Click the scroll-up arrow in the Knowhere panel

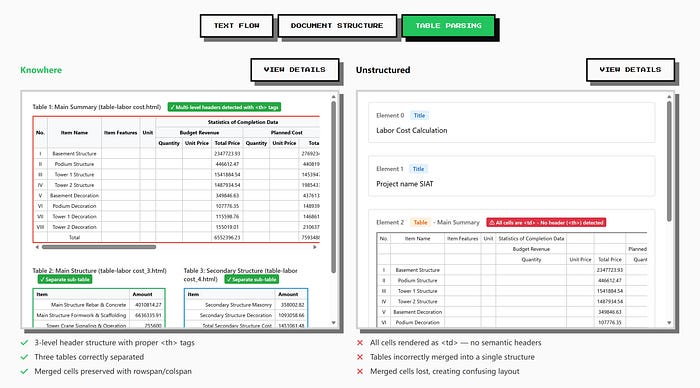[333, 96]
